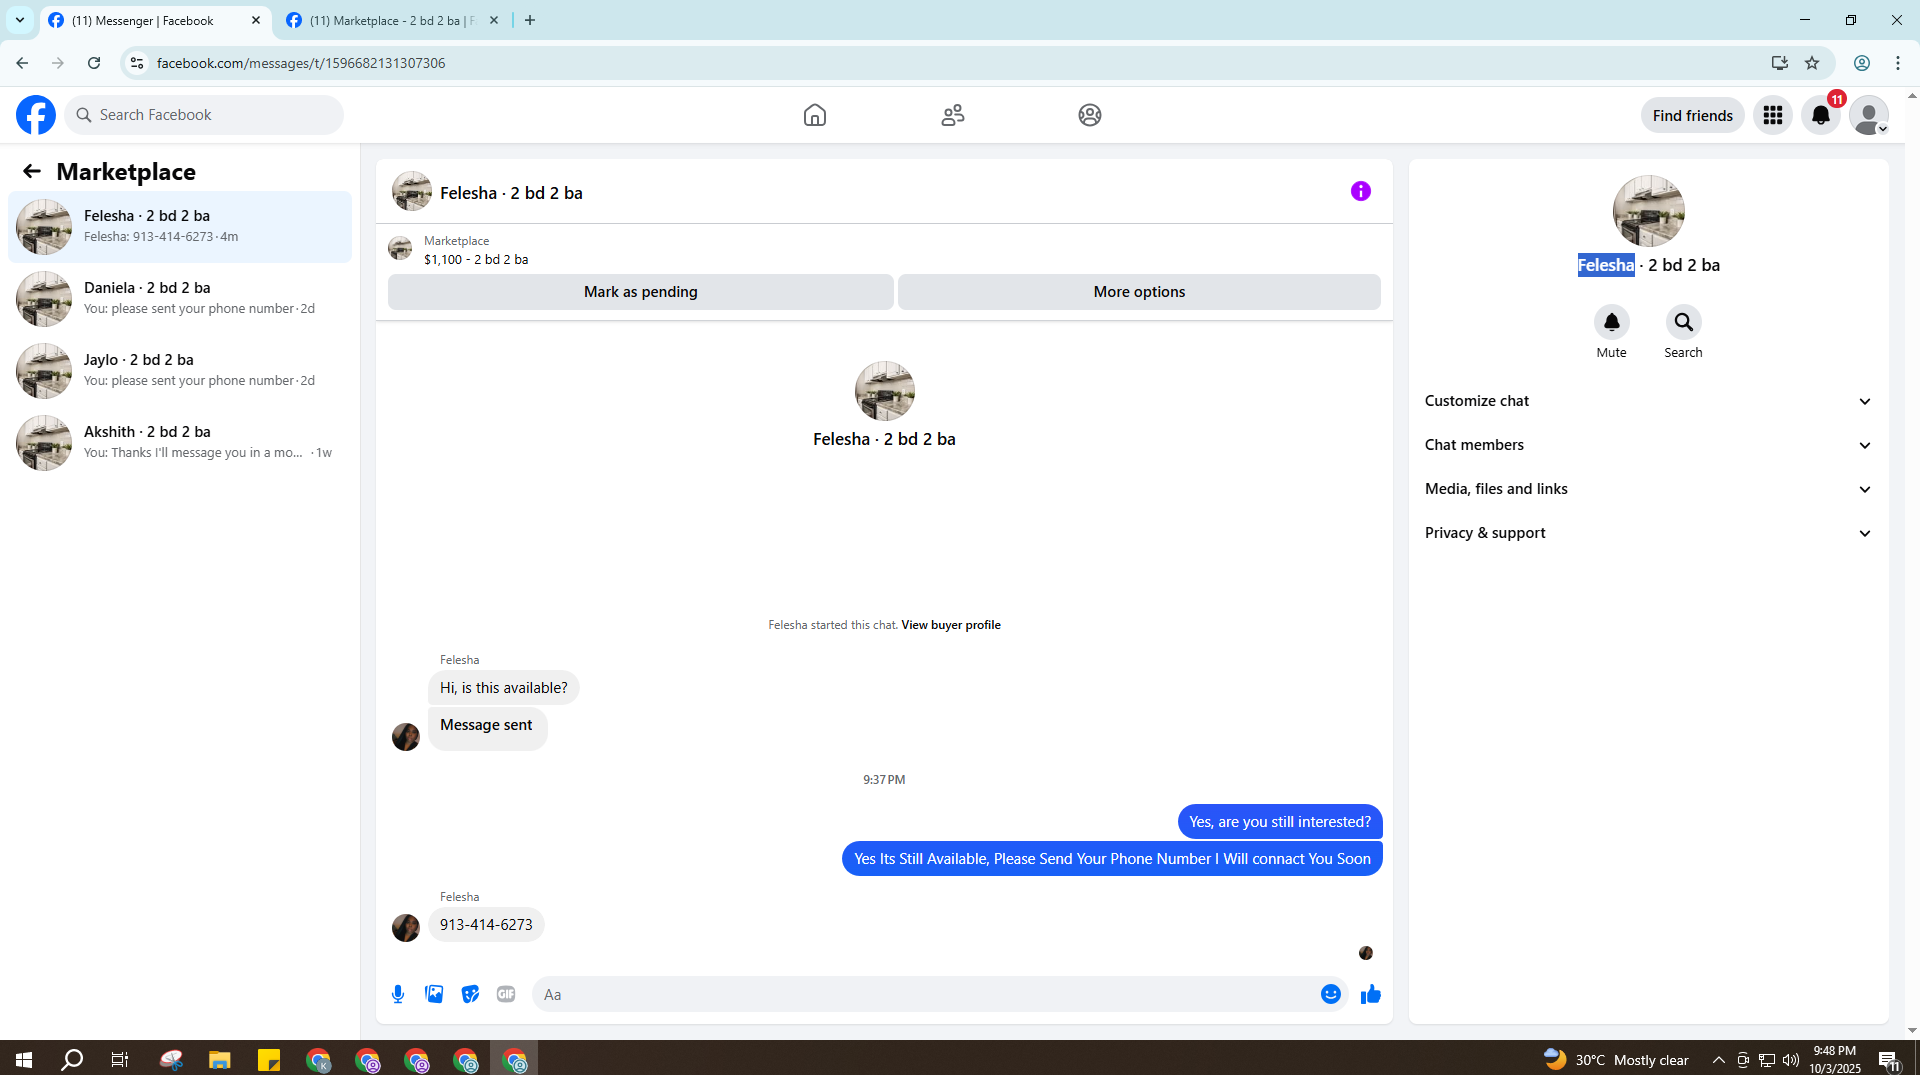Show hidden system tray icons

pyautogui.click(x=1719, y=1060)
